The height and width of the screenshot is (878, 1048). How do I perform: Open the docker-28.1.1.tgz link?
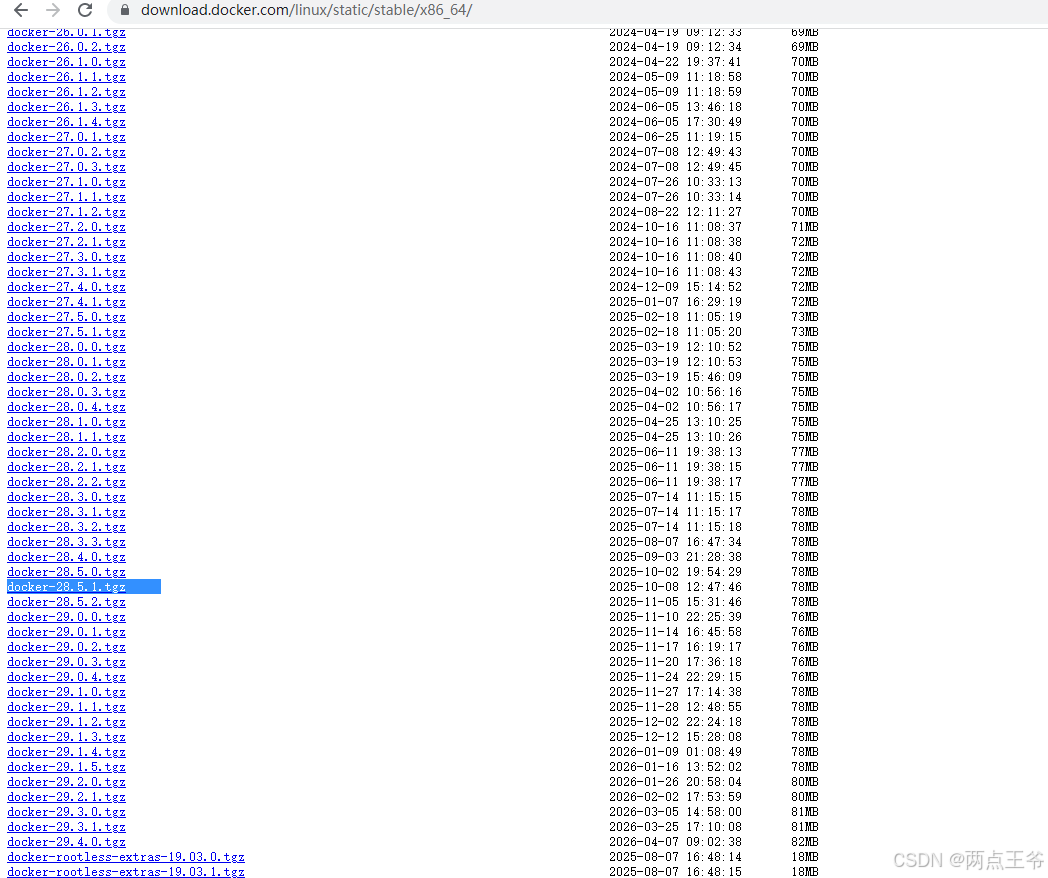66,437
